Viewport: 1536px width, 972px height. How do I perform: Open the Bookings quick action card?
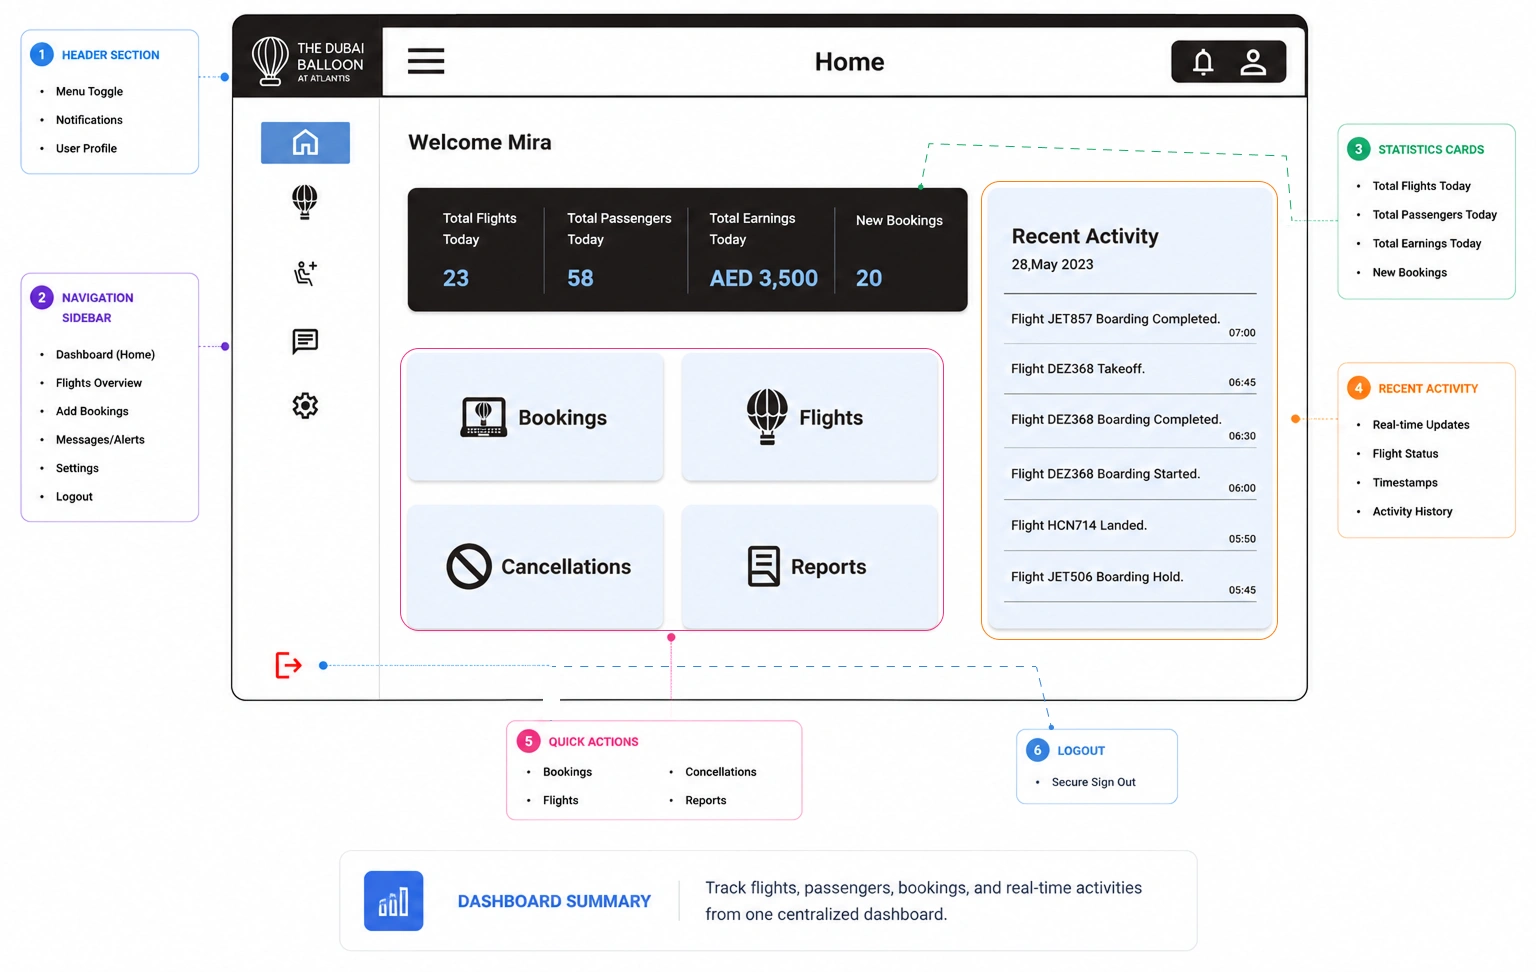tap(535, 417)
